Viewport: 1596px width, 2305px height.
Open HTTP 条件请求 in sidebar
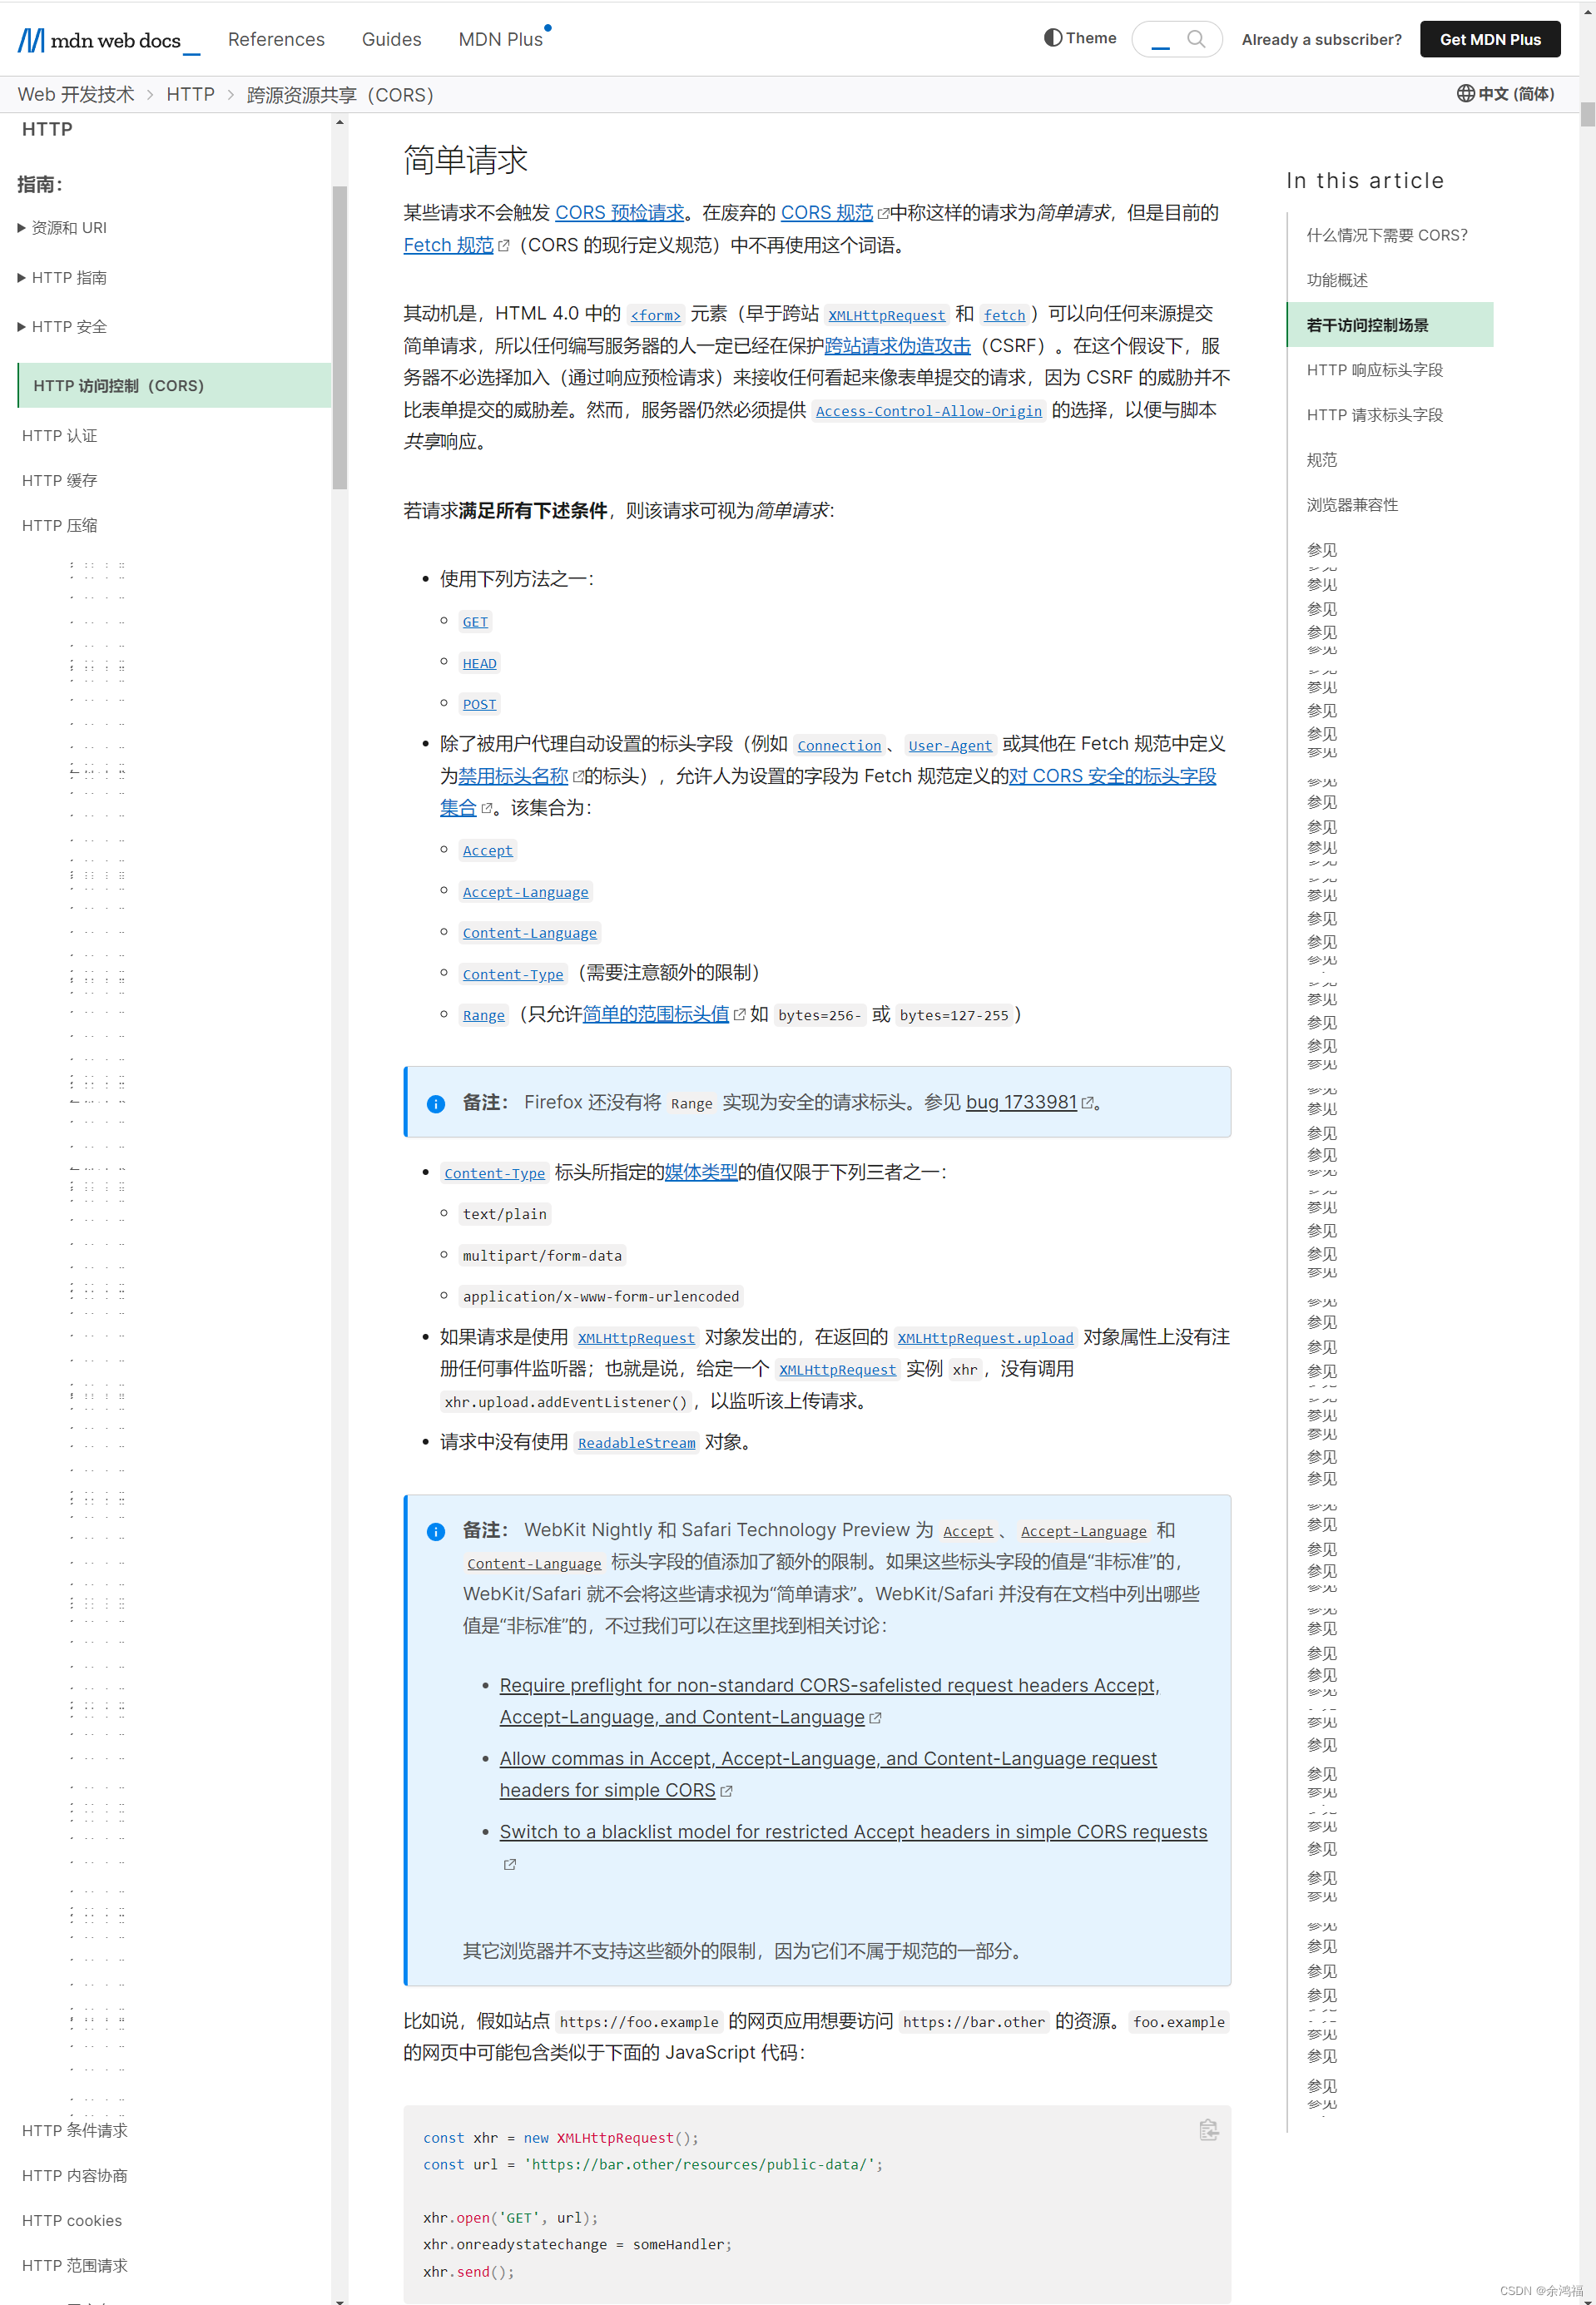coord(75,2131)
